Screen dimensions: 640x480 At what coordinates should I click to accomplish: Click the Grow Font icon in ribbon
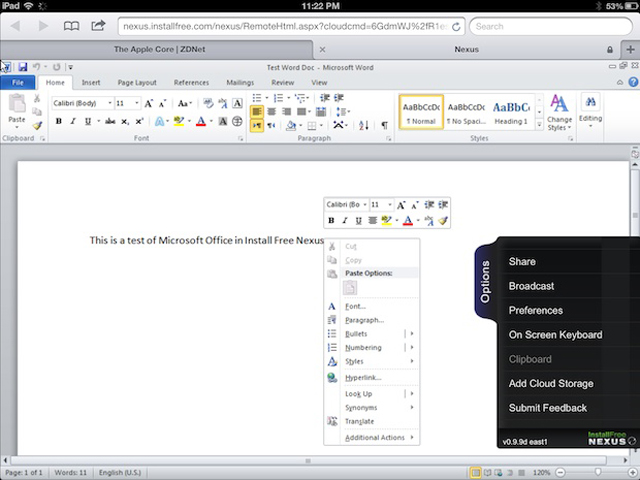pyautogui.click(x=149, y=103)
